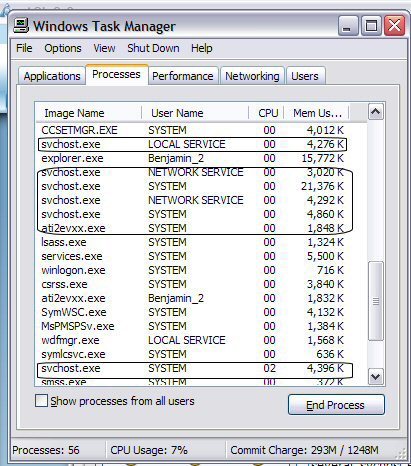This screenshot has height=466, width=411.
Task: Open the File menu
Action: coord(24,48)
